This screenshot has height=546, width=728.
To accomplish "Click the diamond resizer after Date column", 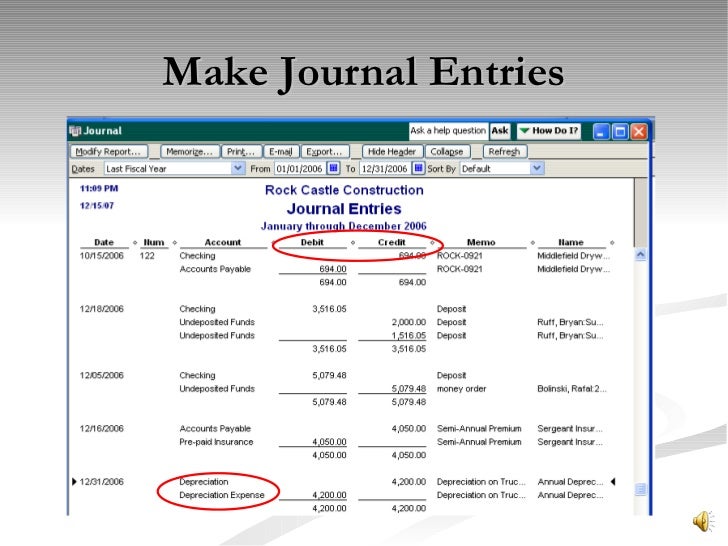I will pyautogui.click(x=135, y=242).
